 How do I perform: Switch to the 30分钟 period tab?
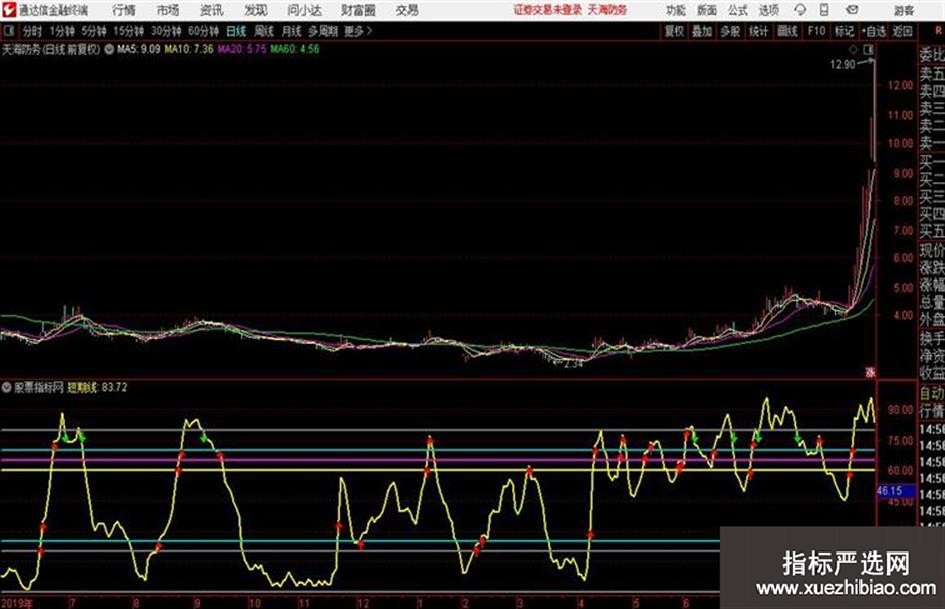click(x=166, y=31)
